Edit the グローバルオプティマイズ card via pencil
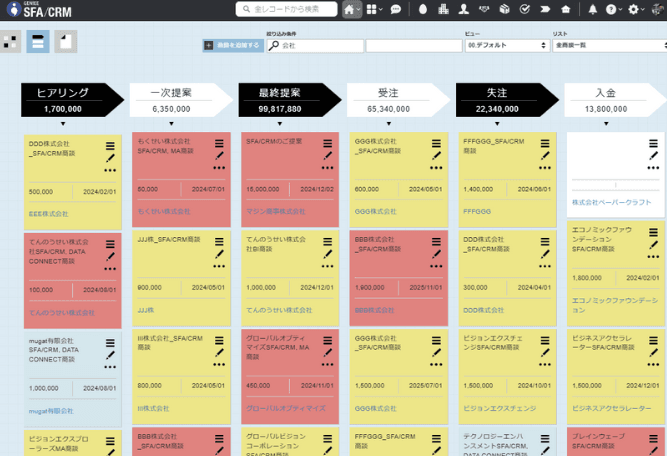Viewport: 667px width, 456px height. click(328, 352)
